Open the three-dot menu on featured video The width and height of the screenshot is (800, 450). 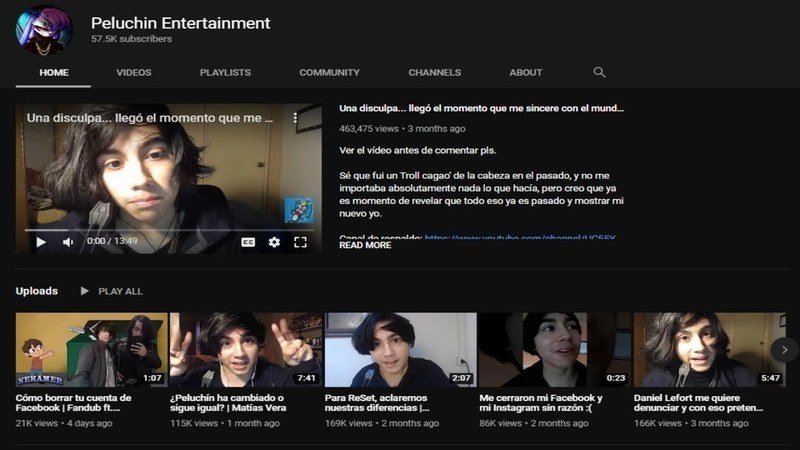pos(295,118)
